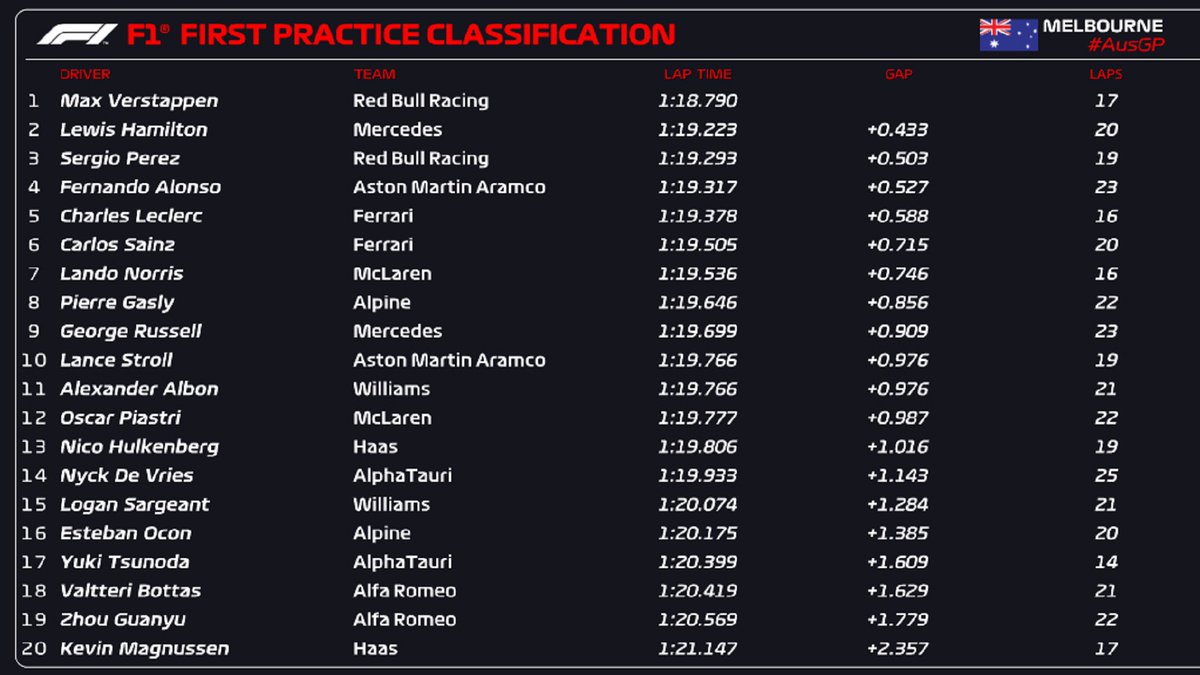Select Lewis Hamilton's driver name

point(134,130)
